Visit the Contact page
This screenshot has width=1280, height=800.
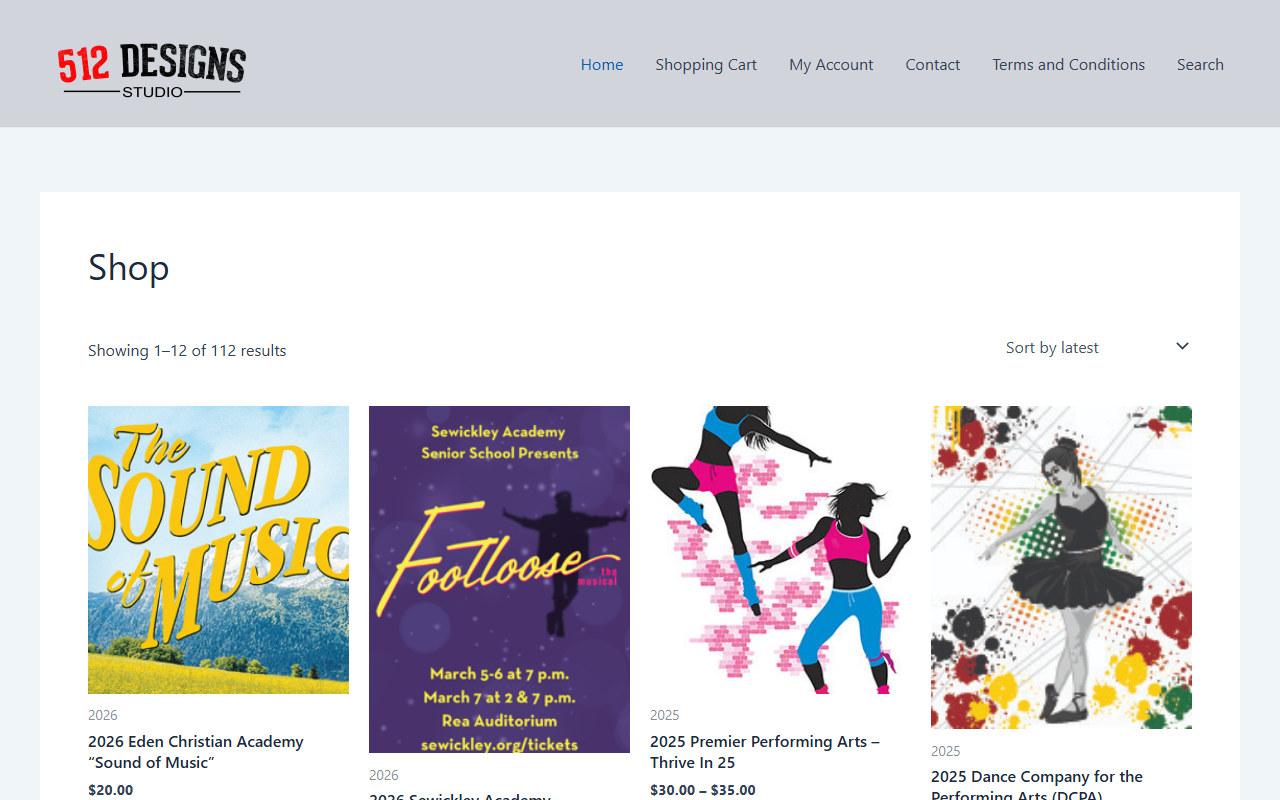pos(933,64)
